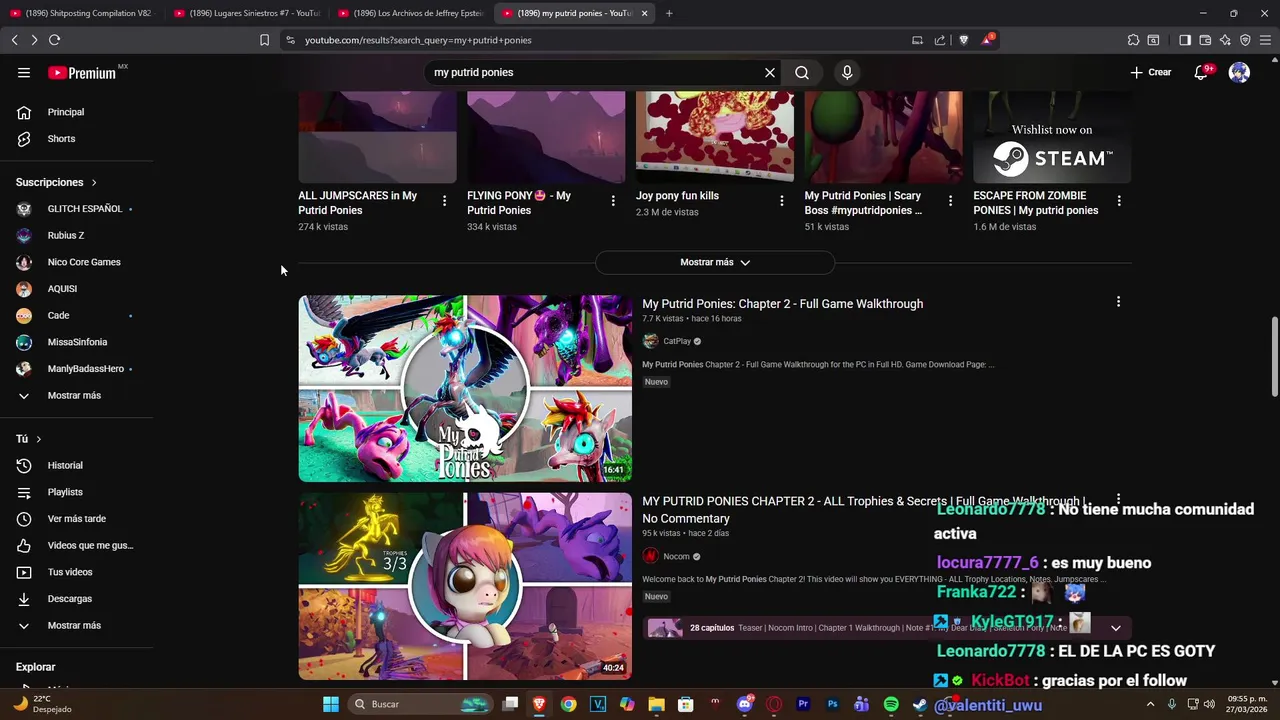This screenshot has height=720, width=1280.
Task: Open options for ESCAPE FROM ZOMBIE PONIES
Action: pyautogui.click(x=1119, y=201)
